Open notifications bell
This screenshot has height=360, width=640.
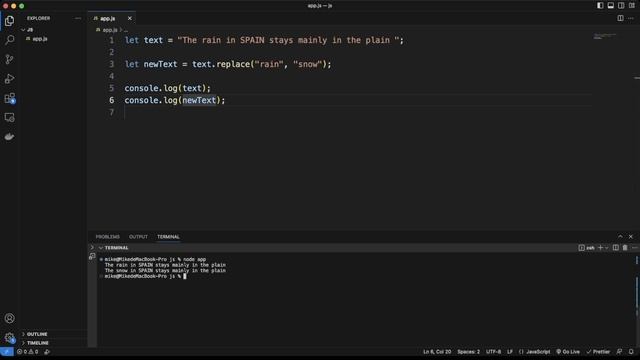point(631,351)
